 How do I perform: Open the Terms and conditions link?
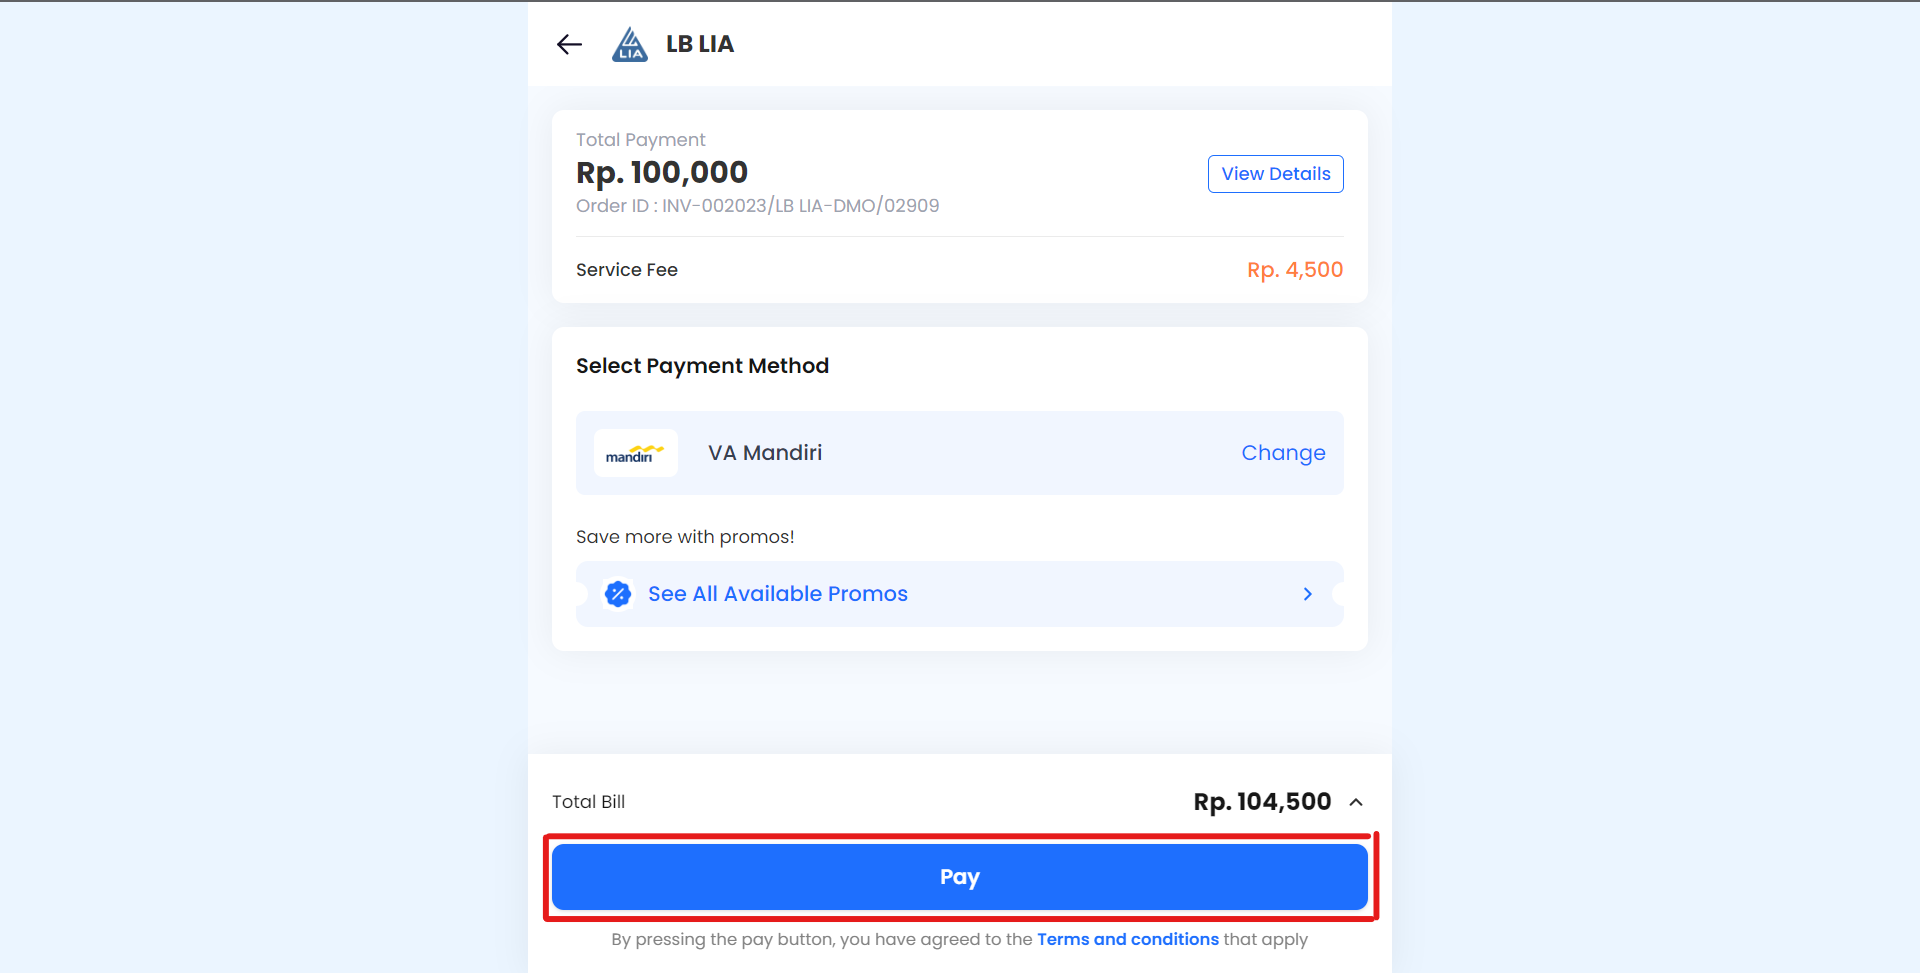tap(1127, 939)
